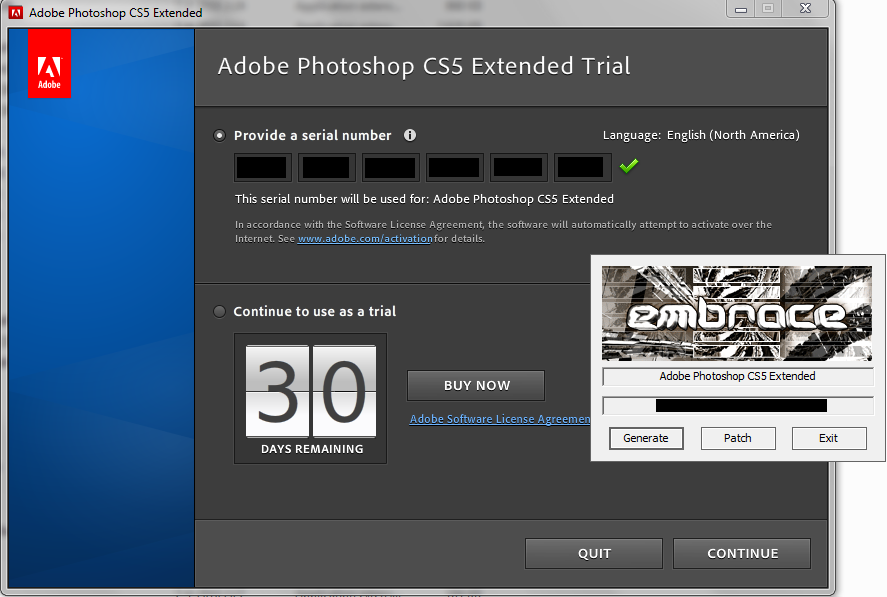Minimize the Adobe Photoshop CS5 Extended window
This screenshot has height=597, width=887.
point(741,10)
